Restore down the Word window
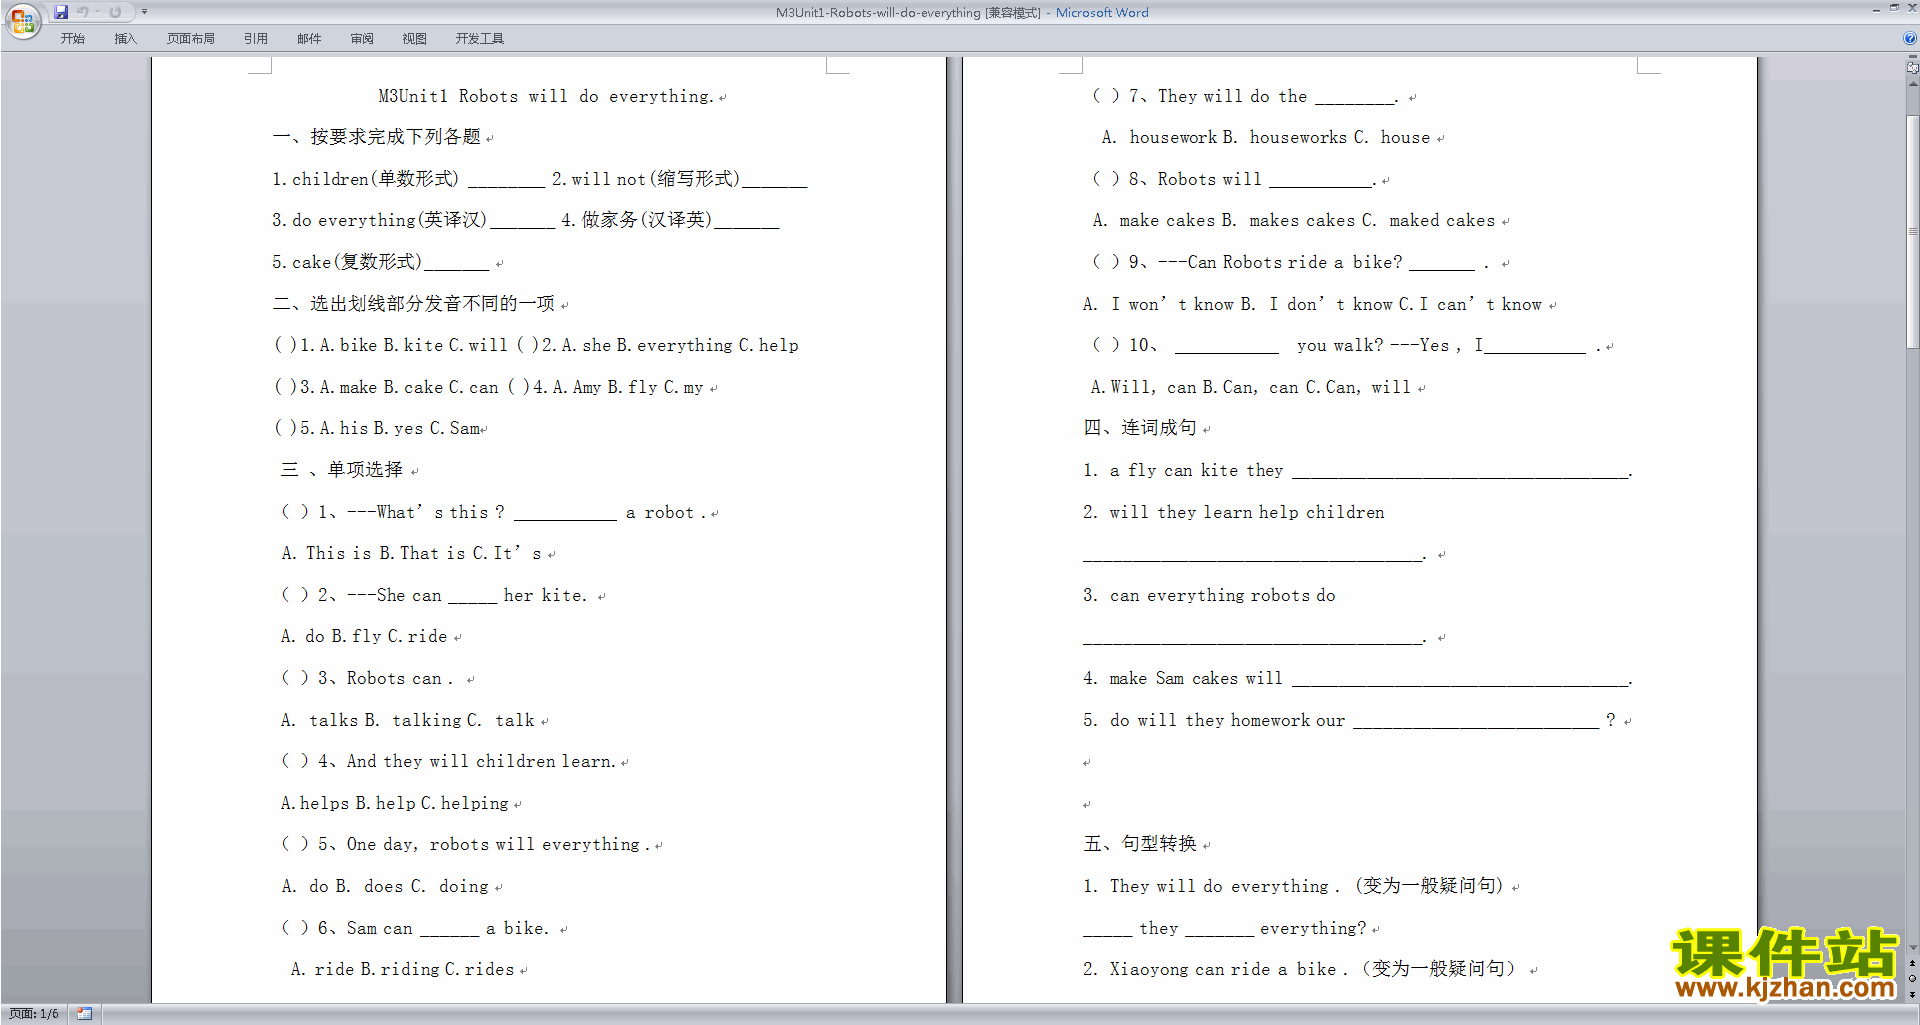1920x1025 pixels. pos(1894,8)
